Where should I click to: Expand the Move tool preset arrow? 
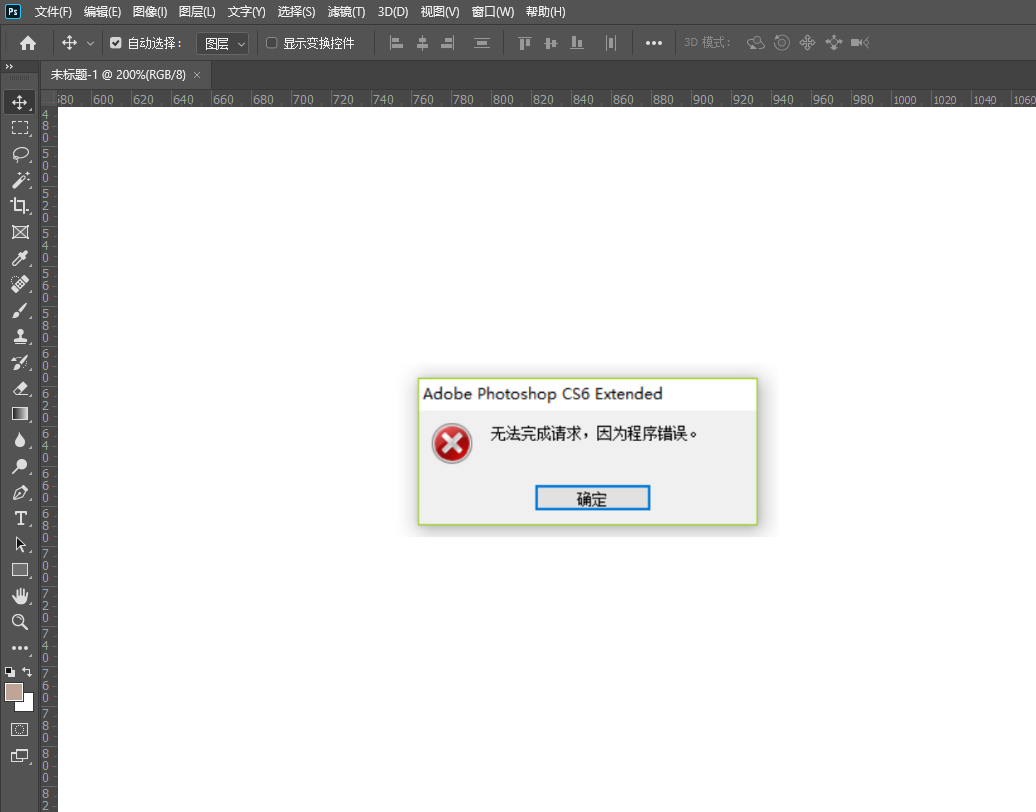91,43
